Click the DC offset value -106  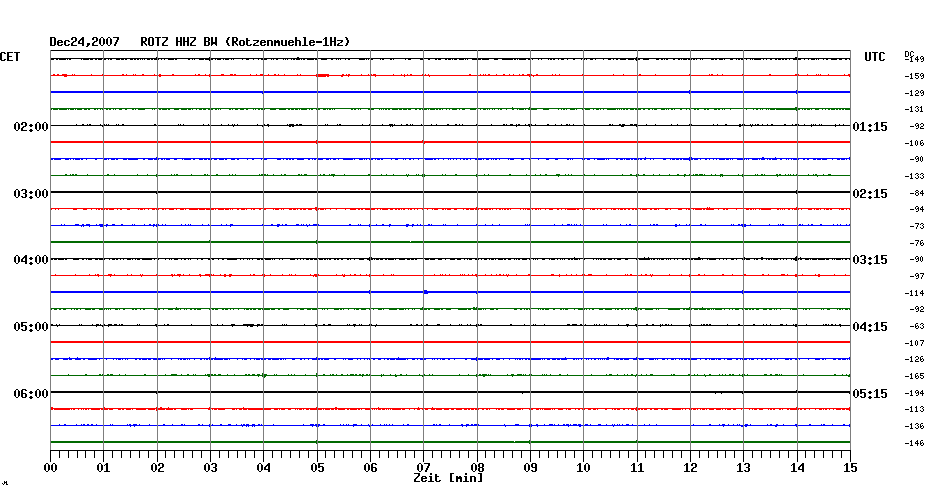coord(915,144)
